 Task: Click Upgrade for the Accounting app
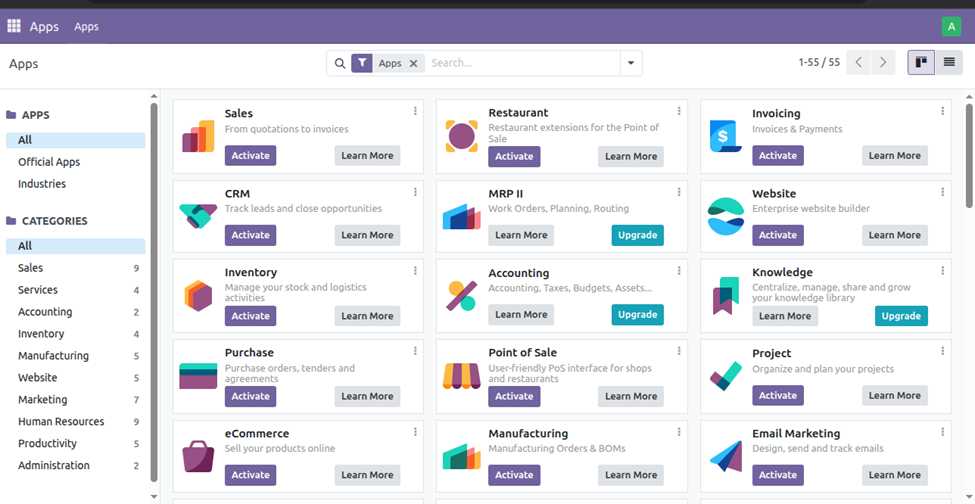(x=637, y=314)
